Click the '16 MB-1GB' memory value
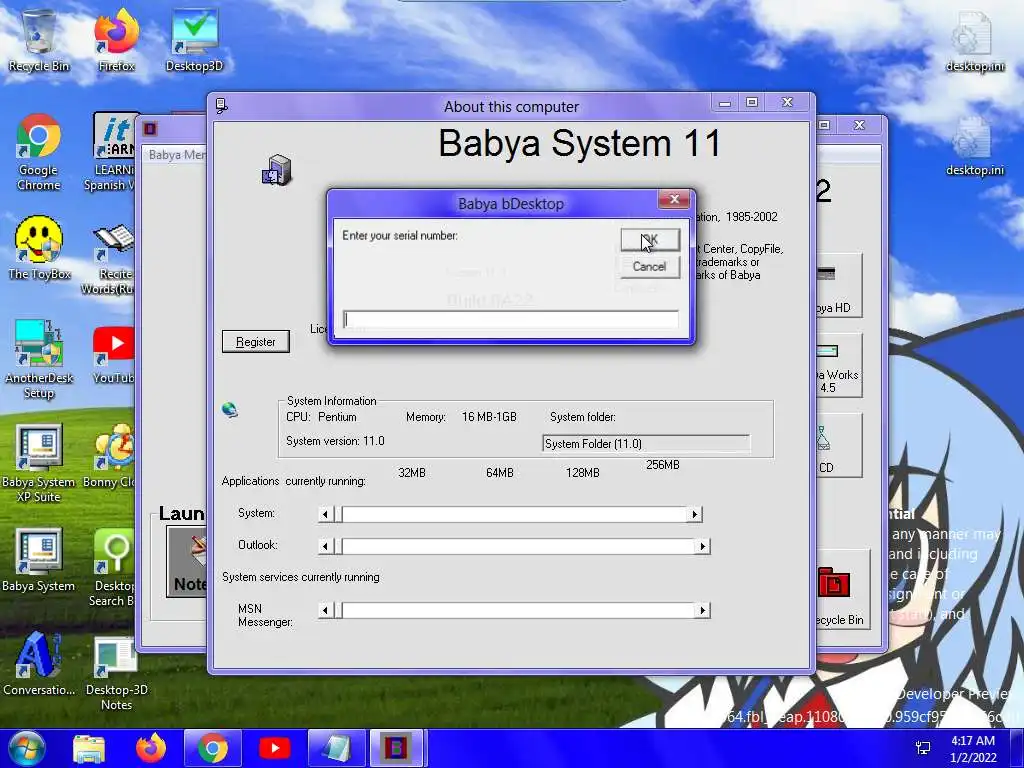 tap(489, 417)
